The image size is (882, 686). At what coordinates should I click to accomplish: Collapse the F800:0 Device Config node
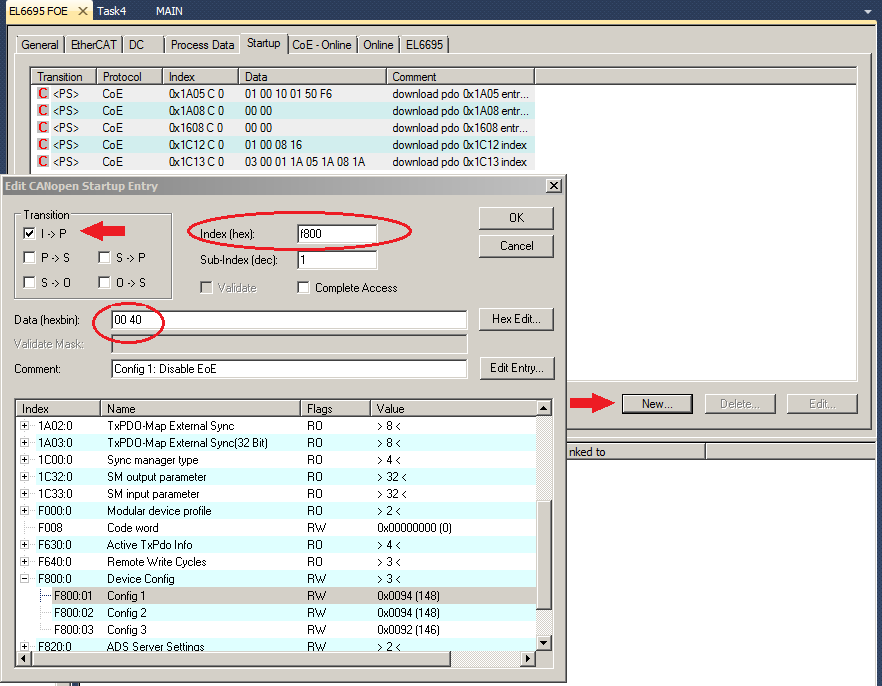24,578
